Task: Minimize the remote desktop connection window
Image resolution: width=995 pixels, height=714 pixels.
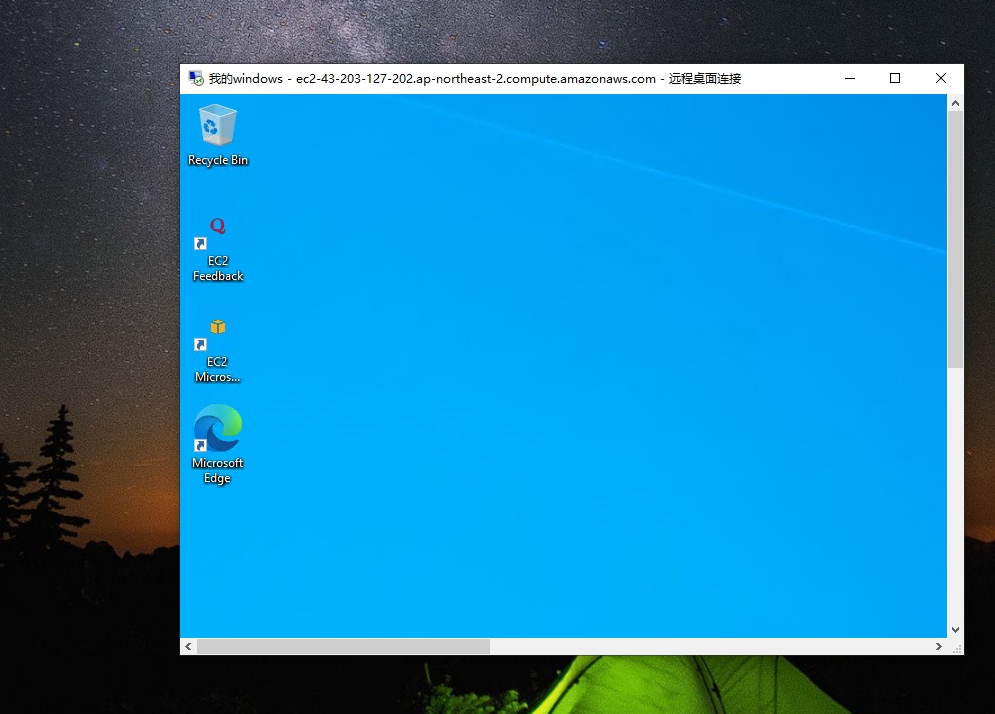Action: tap(850, 79)
